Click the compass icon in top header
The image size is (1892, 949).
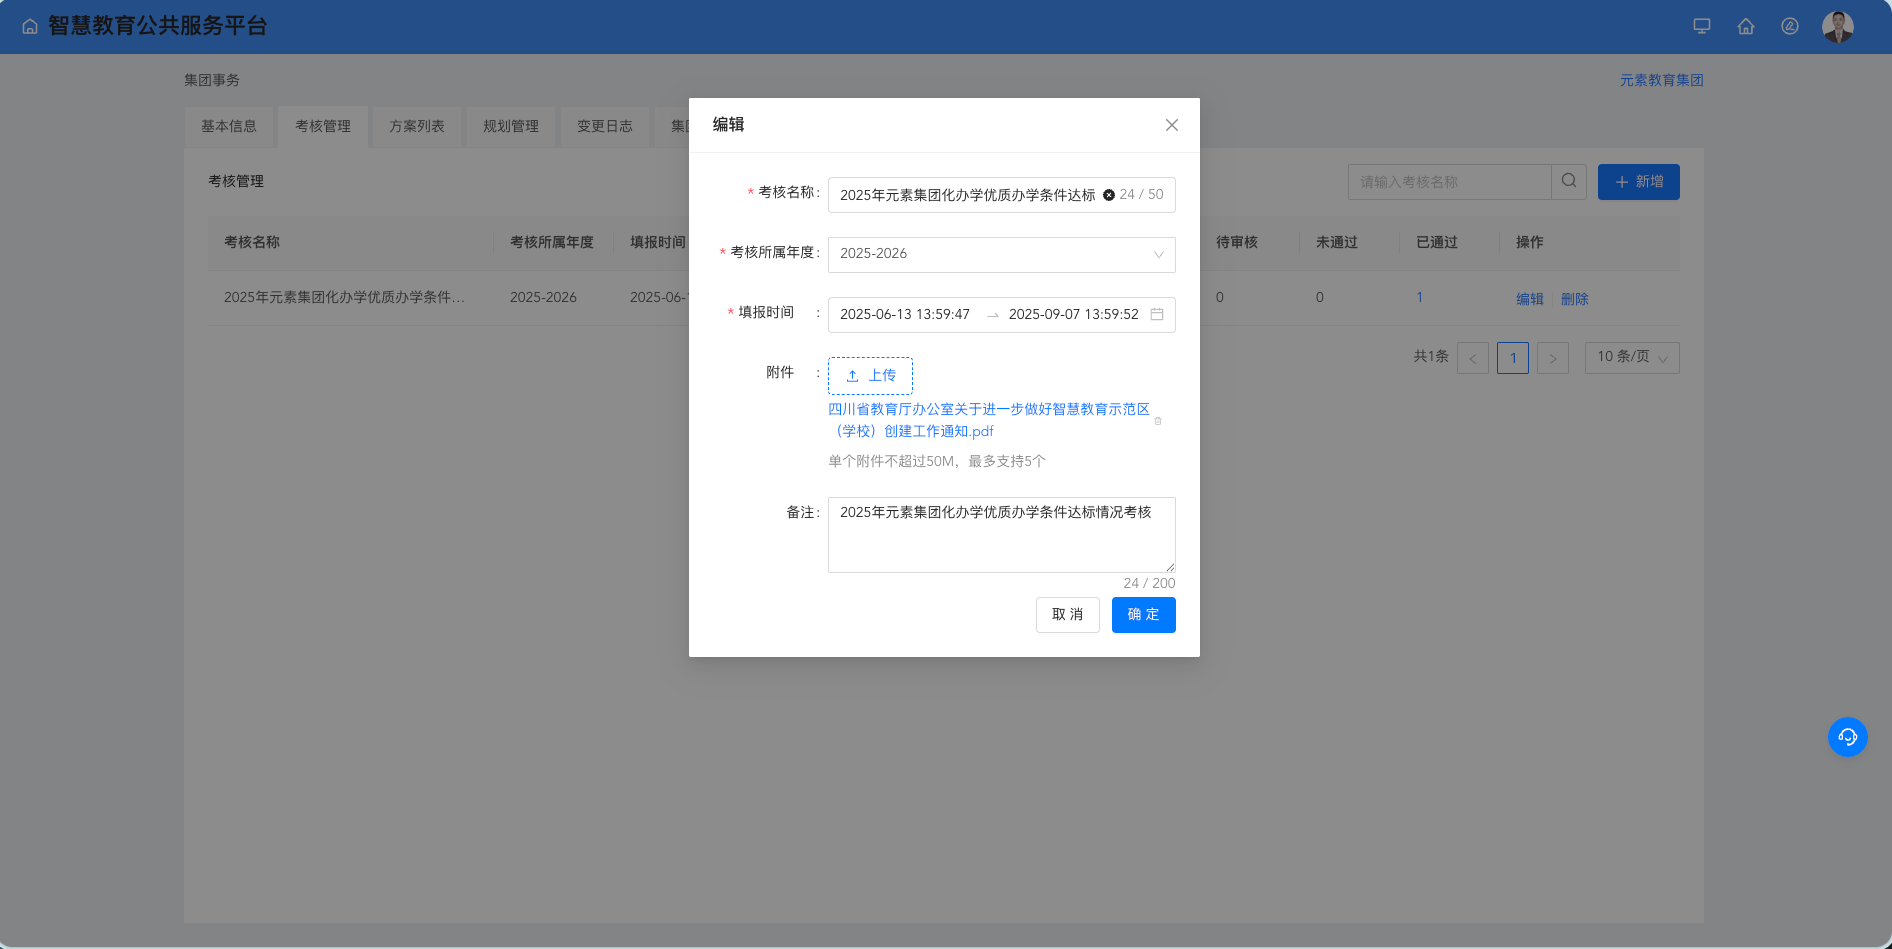[1790, 26]
